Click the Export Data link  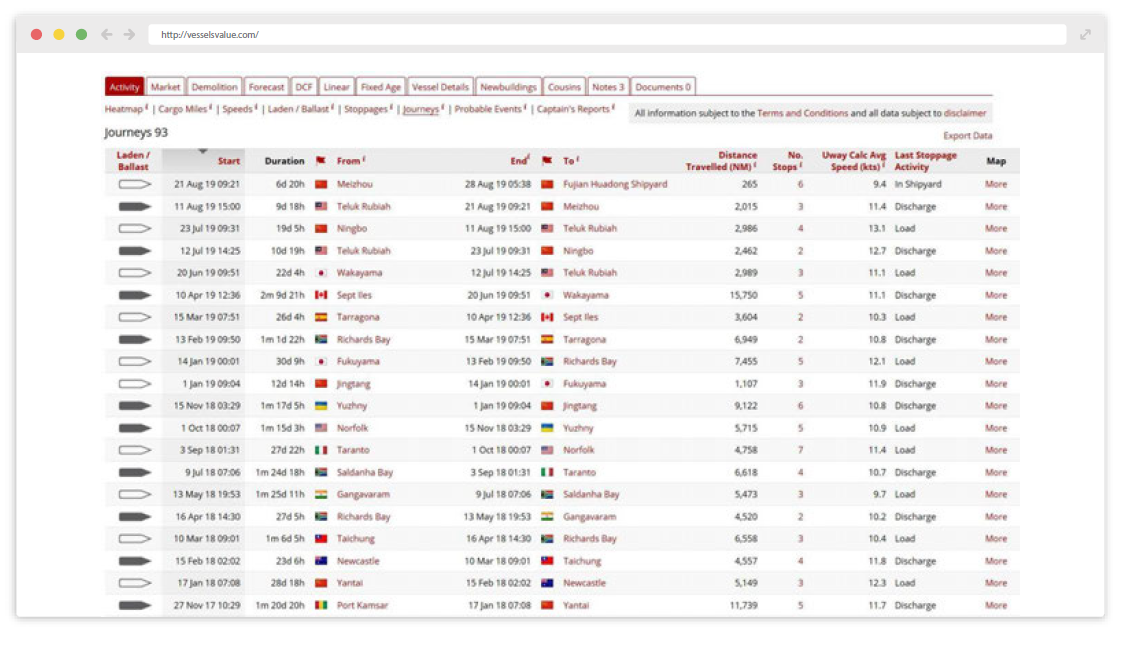[967, 136]
